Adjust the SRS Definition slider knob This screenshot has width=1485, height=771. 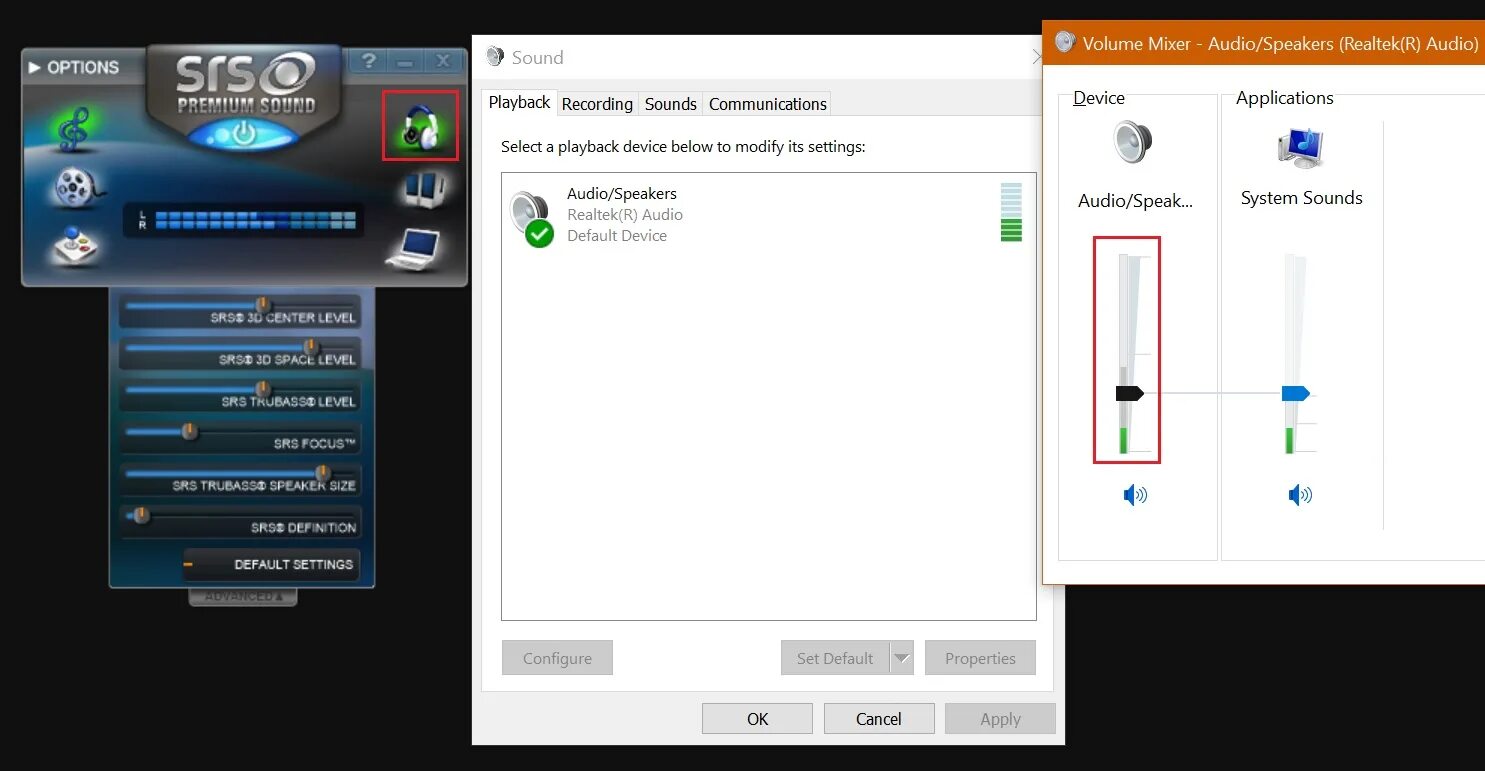(141, 515)
